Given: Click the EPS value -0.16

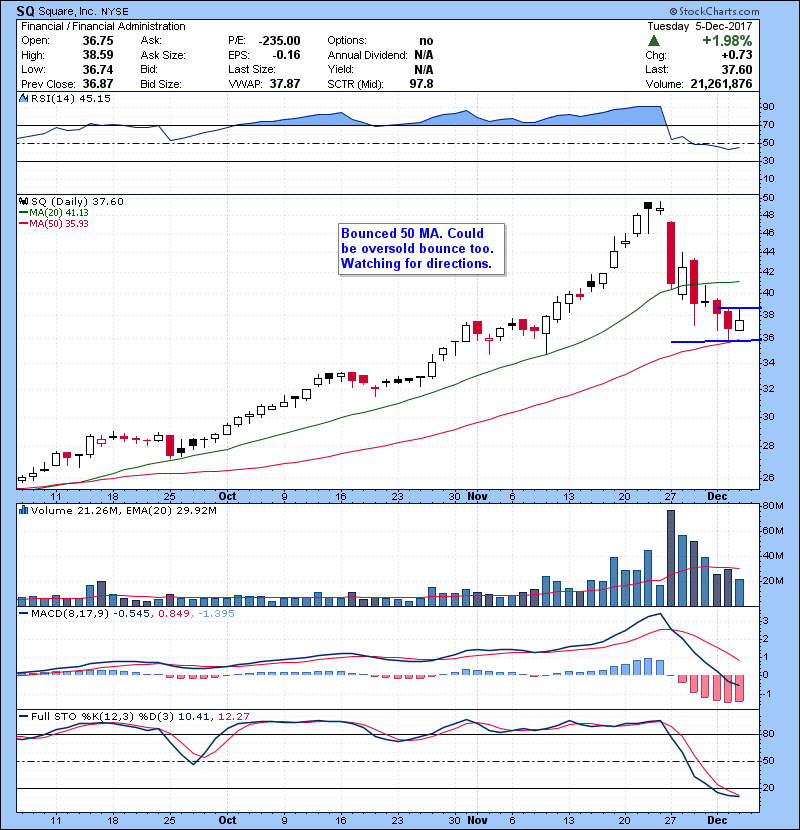Looking at the screenshot, I should (x=286, y=55).
